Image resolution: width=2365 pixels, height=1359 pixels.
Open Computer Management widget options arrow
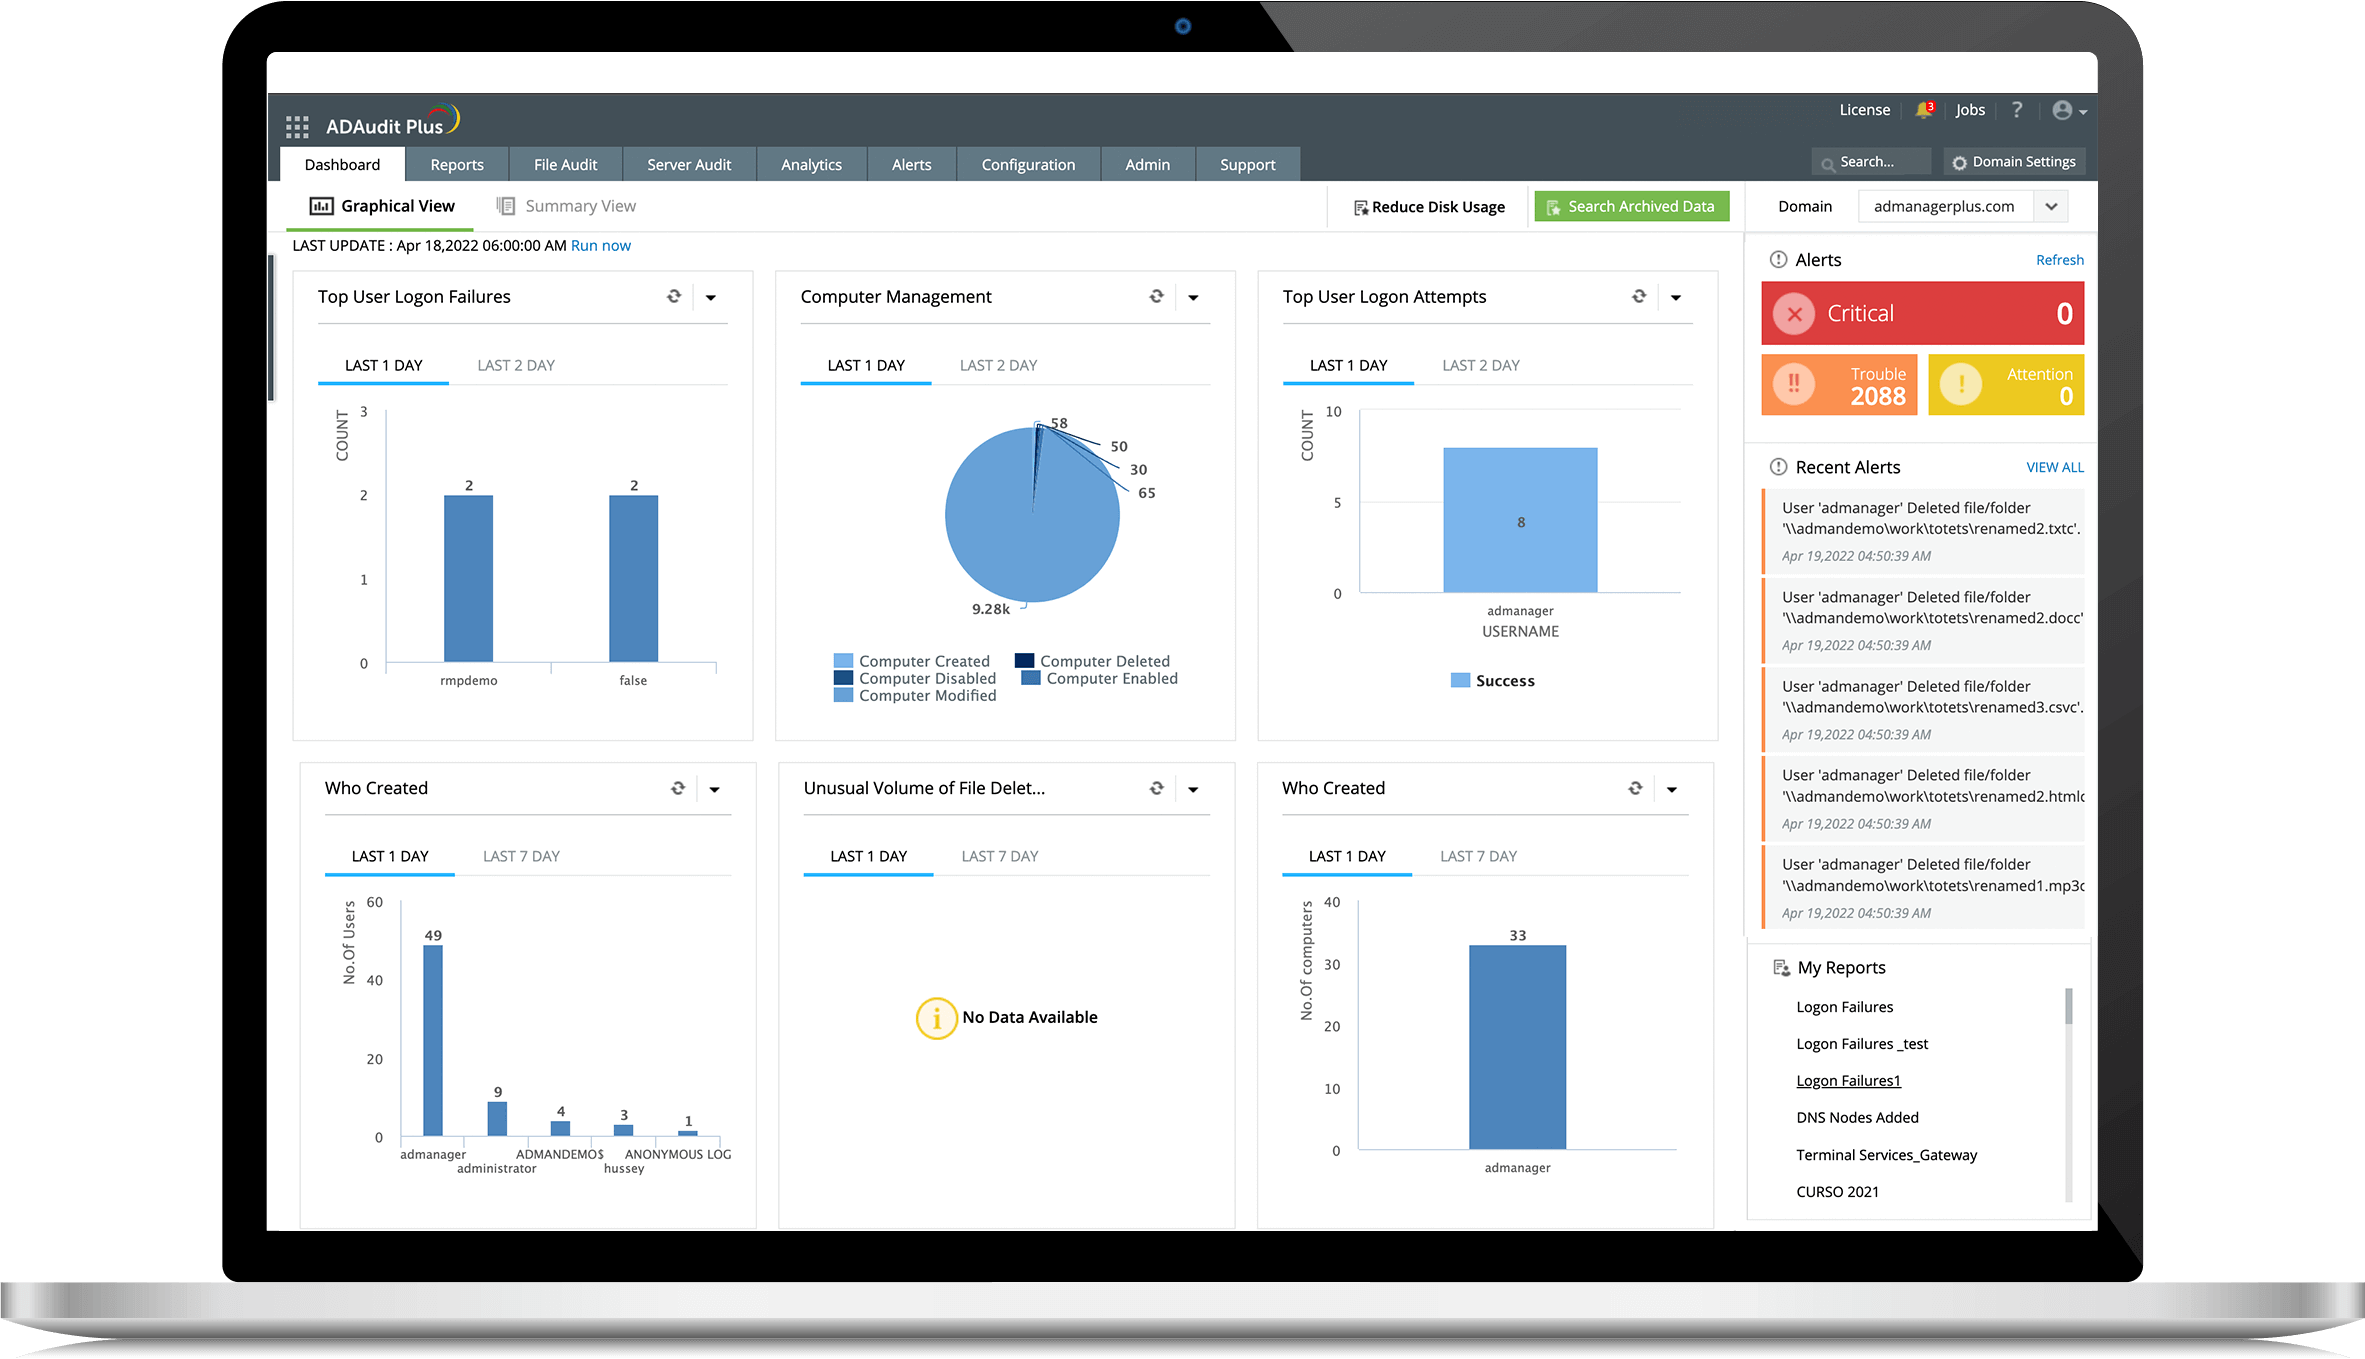[1193, 298]
